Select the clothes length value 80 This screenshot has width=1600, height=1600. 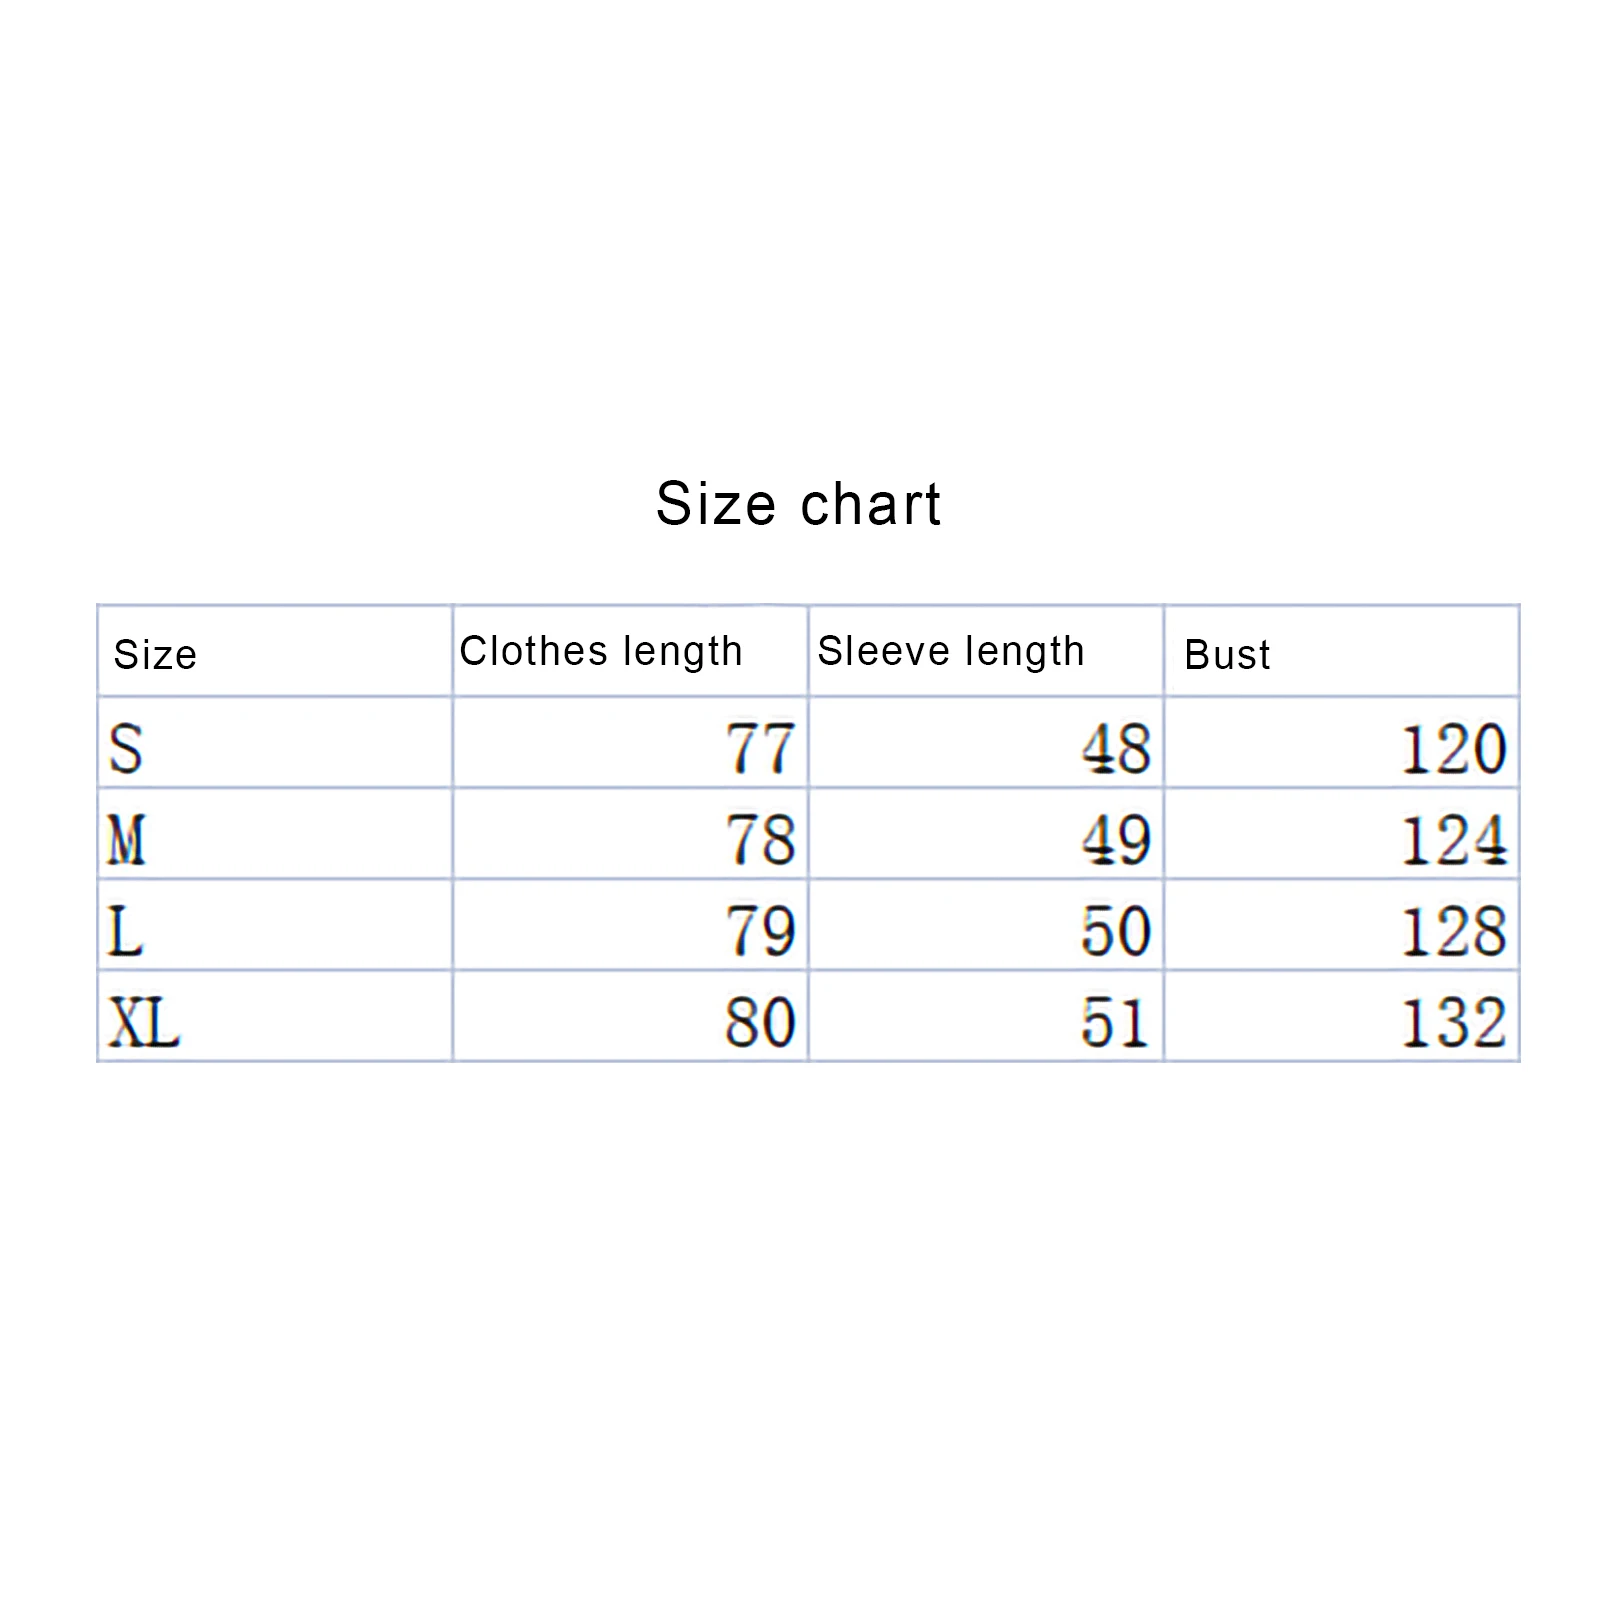click(760, 1023)
